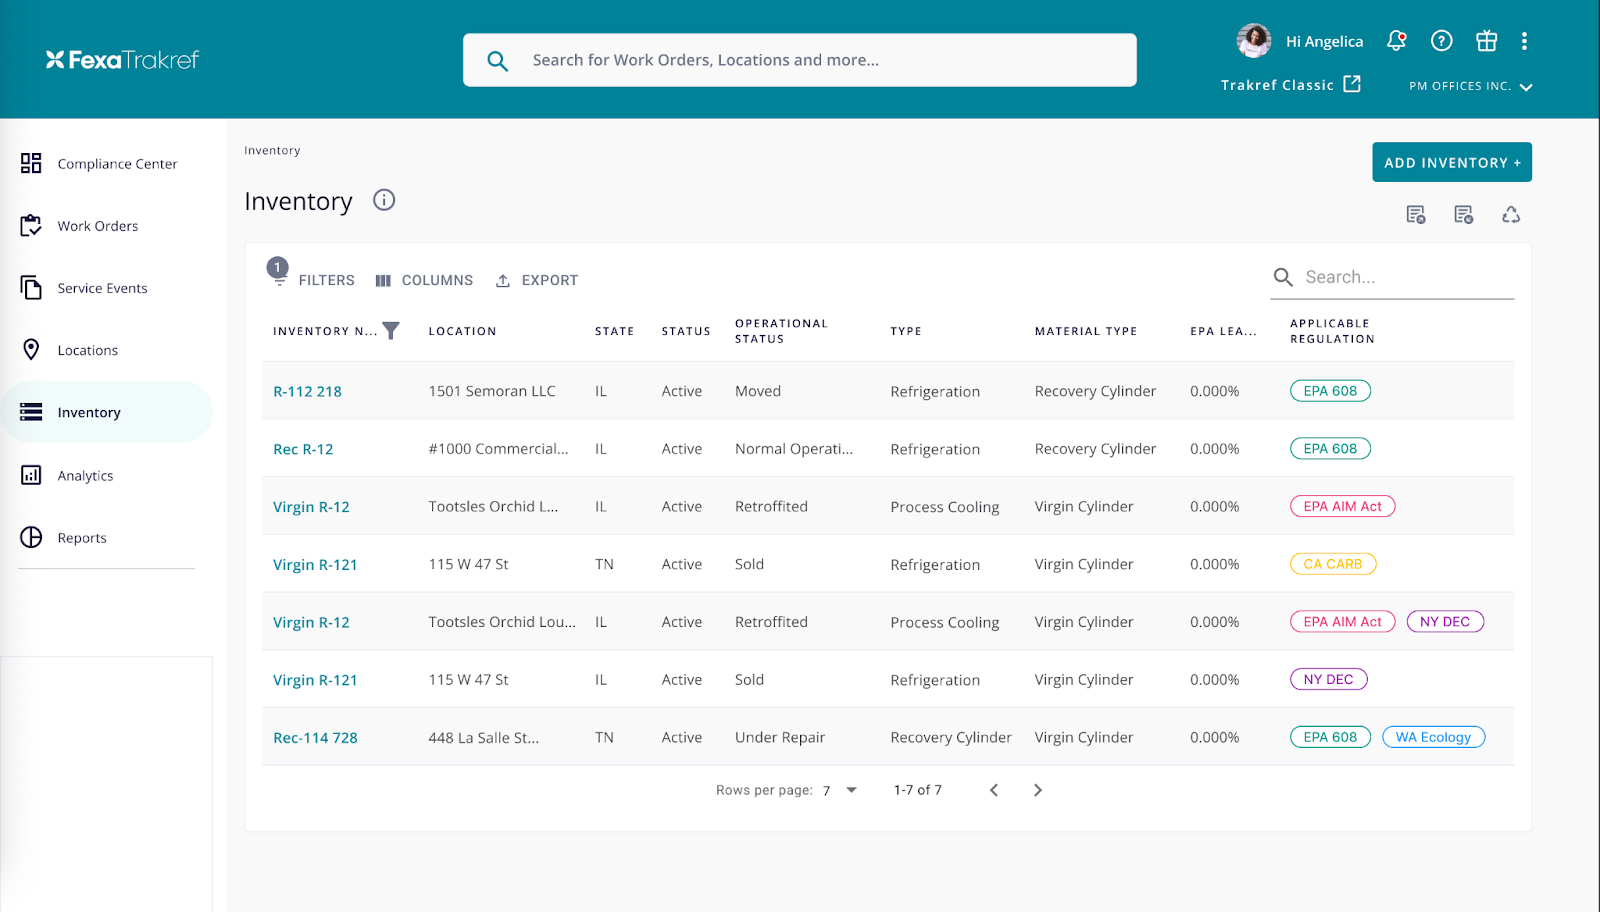Click the Trakref Classic external link icon
1600x912 pixels.
pyautogui.click(x=1352, y=84)
